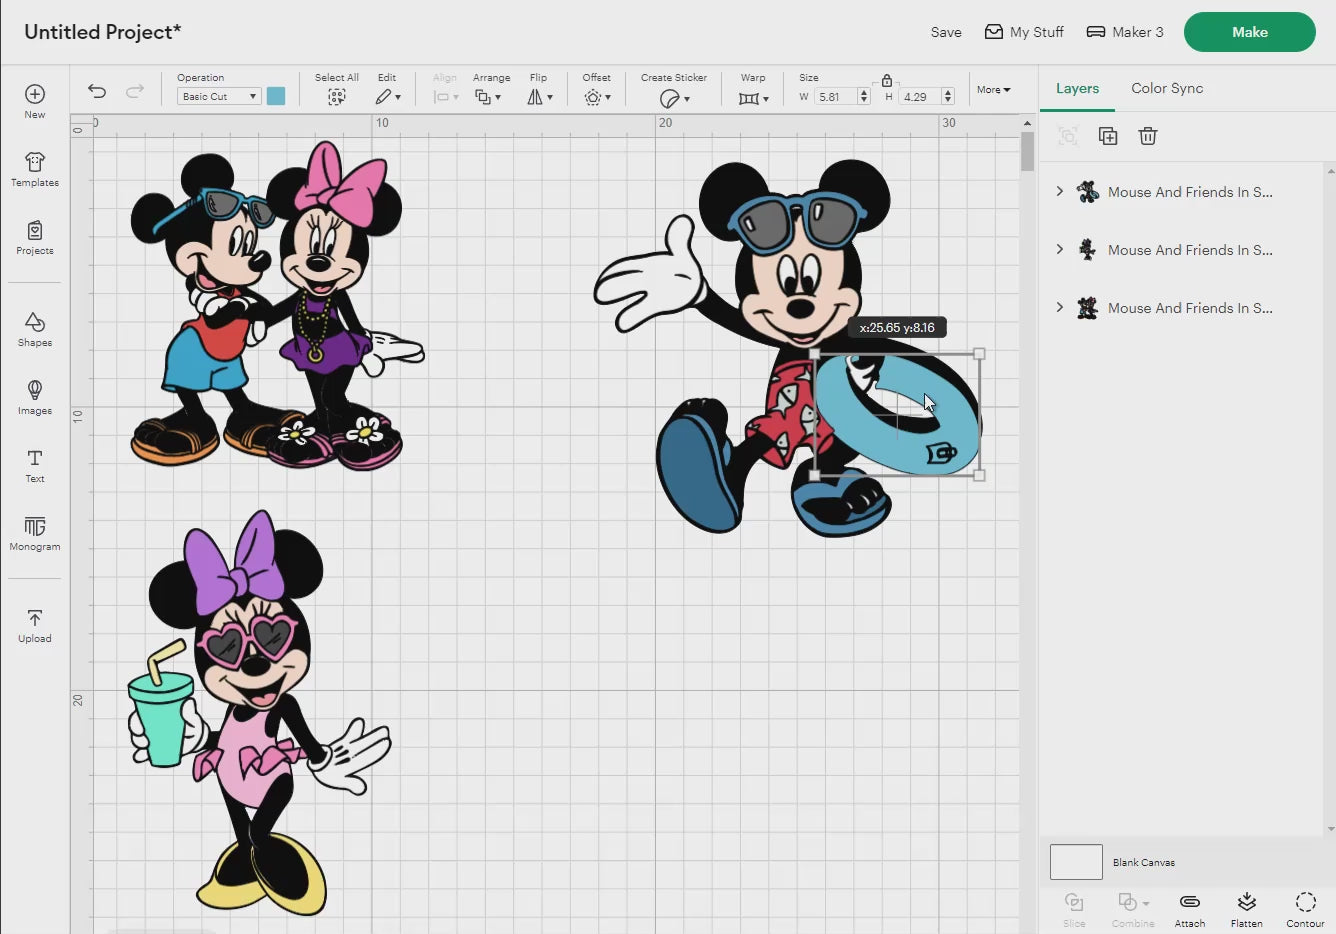
Task: Click the Attach tool
Action: point(1190,909)
